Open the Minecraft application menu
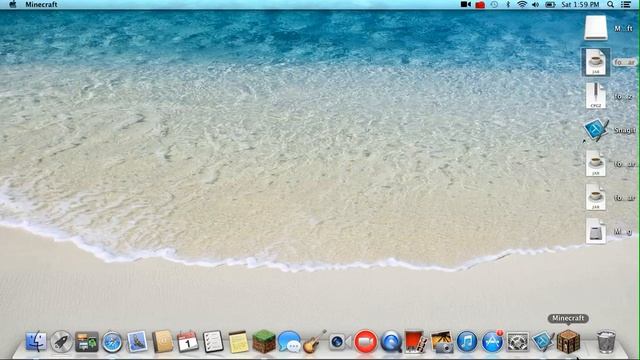The height and width of the screenshot is (360, 640). point(41,4)
